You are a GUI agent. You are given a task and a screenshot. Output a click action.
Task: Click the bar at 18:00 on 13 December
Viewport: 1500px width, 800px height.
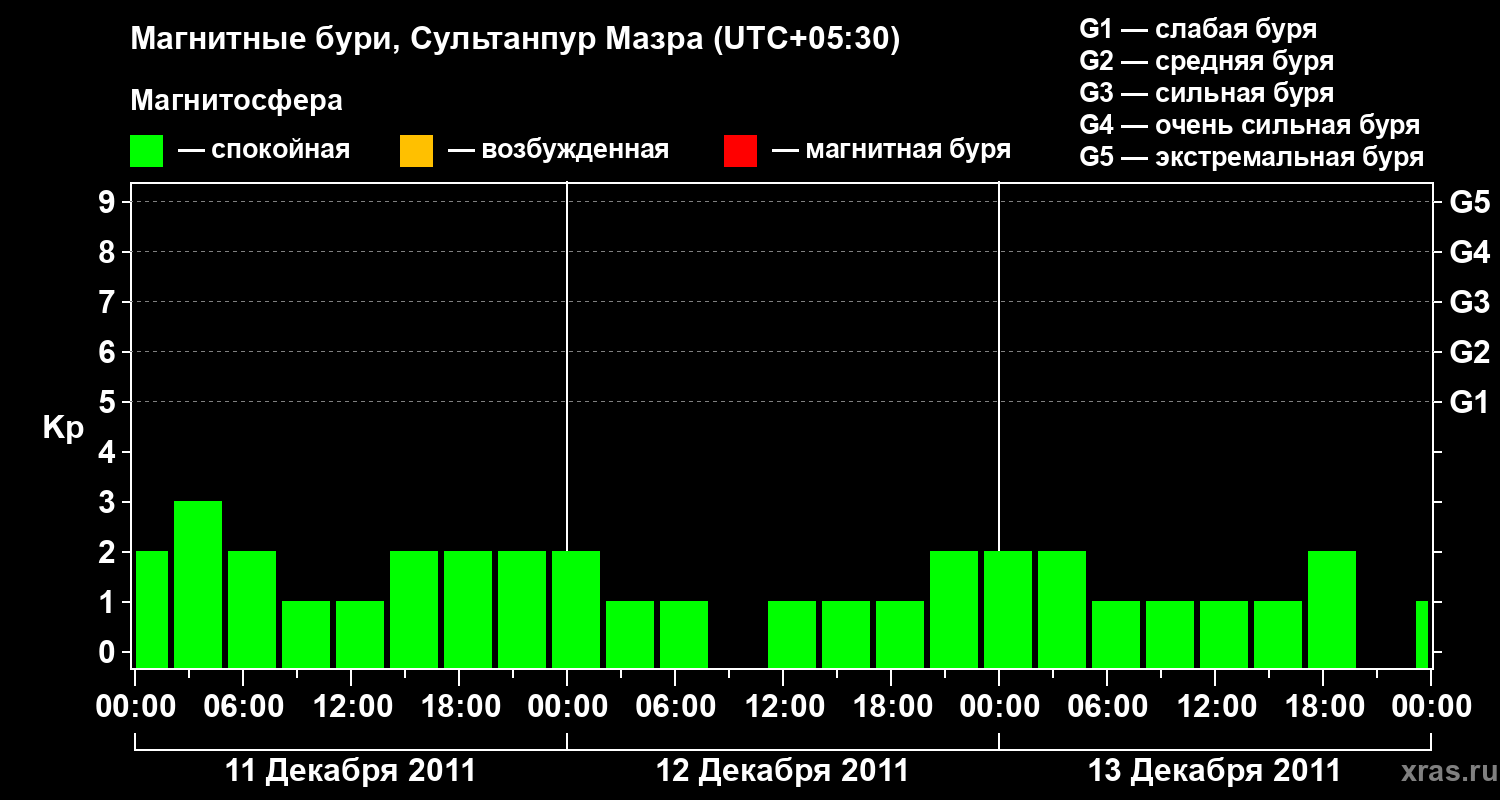click(1332, 609)
